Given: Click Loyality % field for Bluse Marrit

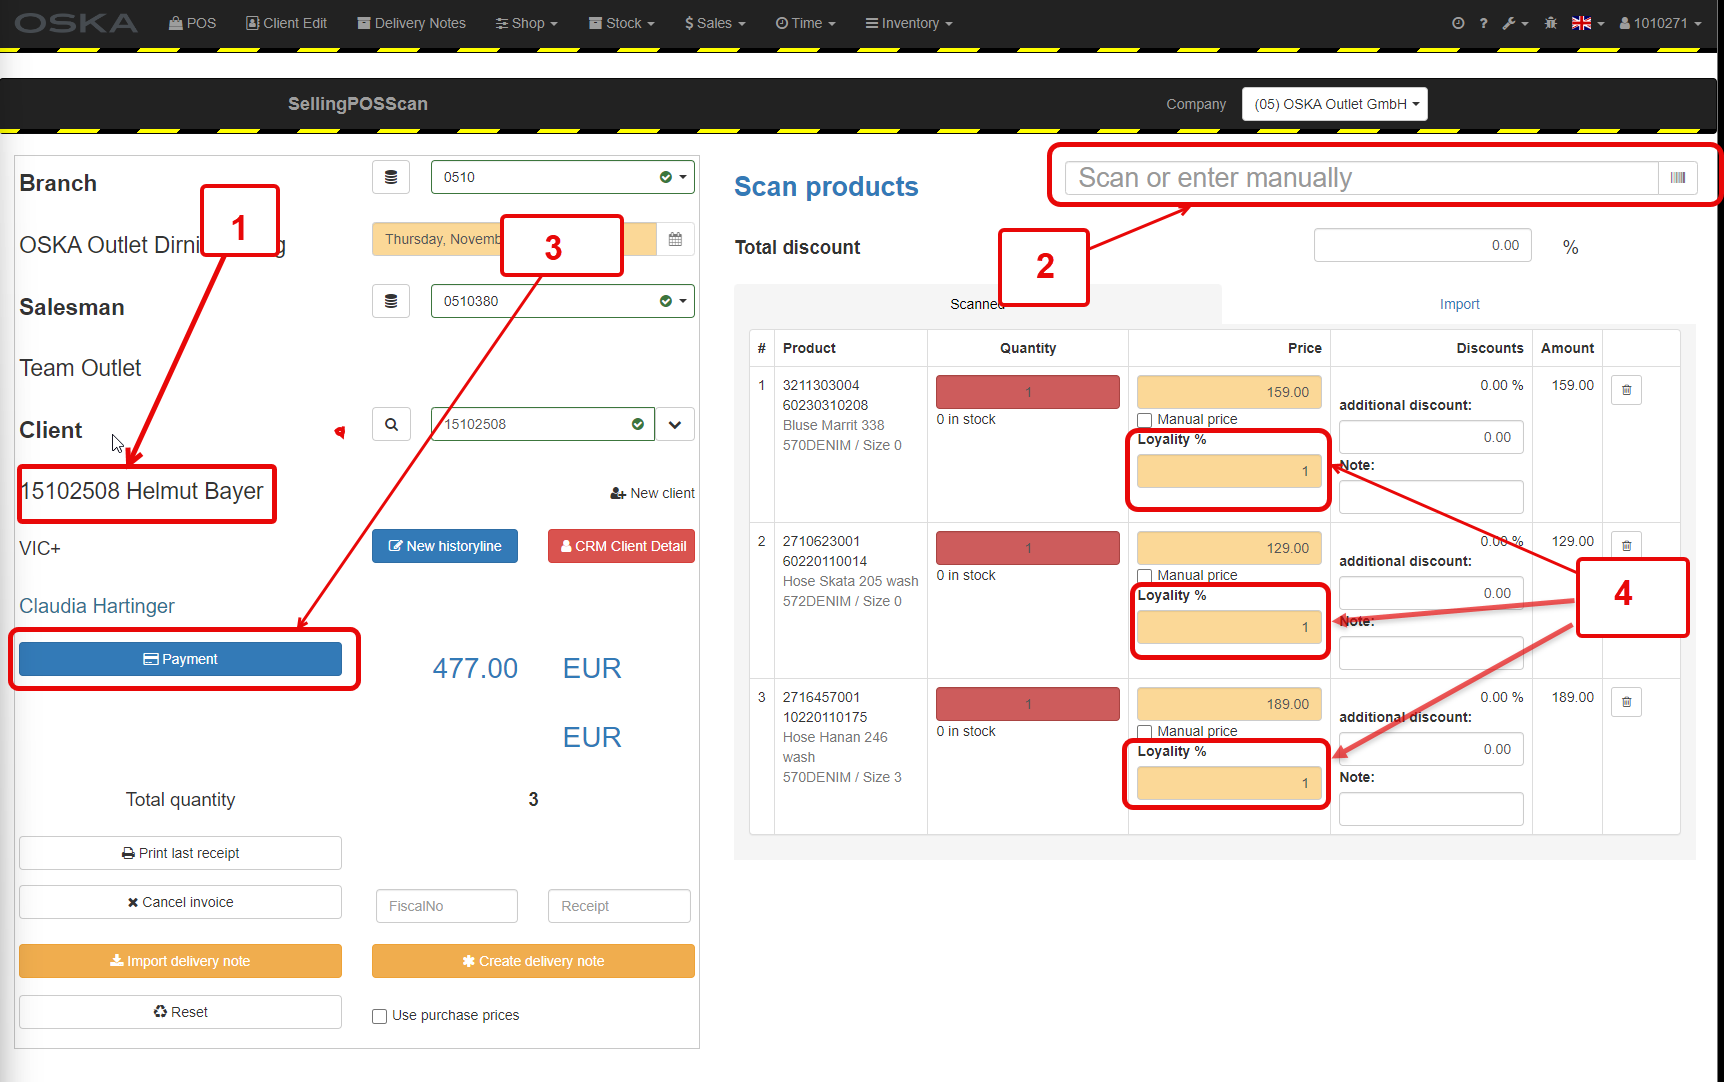Looking at the screenshot, I should (x=1229, y=471).
